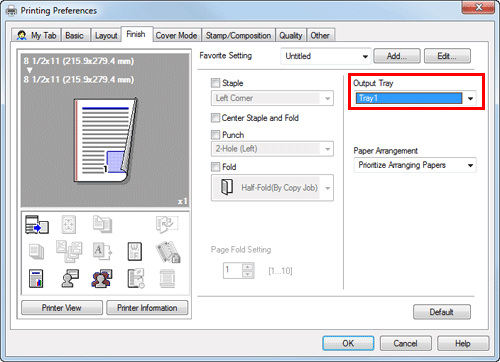Enable the Staple checkbox
500x362 pixels.
[x=216, y=83]
